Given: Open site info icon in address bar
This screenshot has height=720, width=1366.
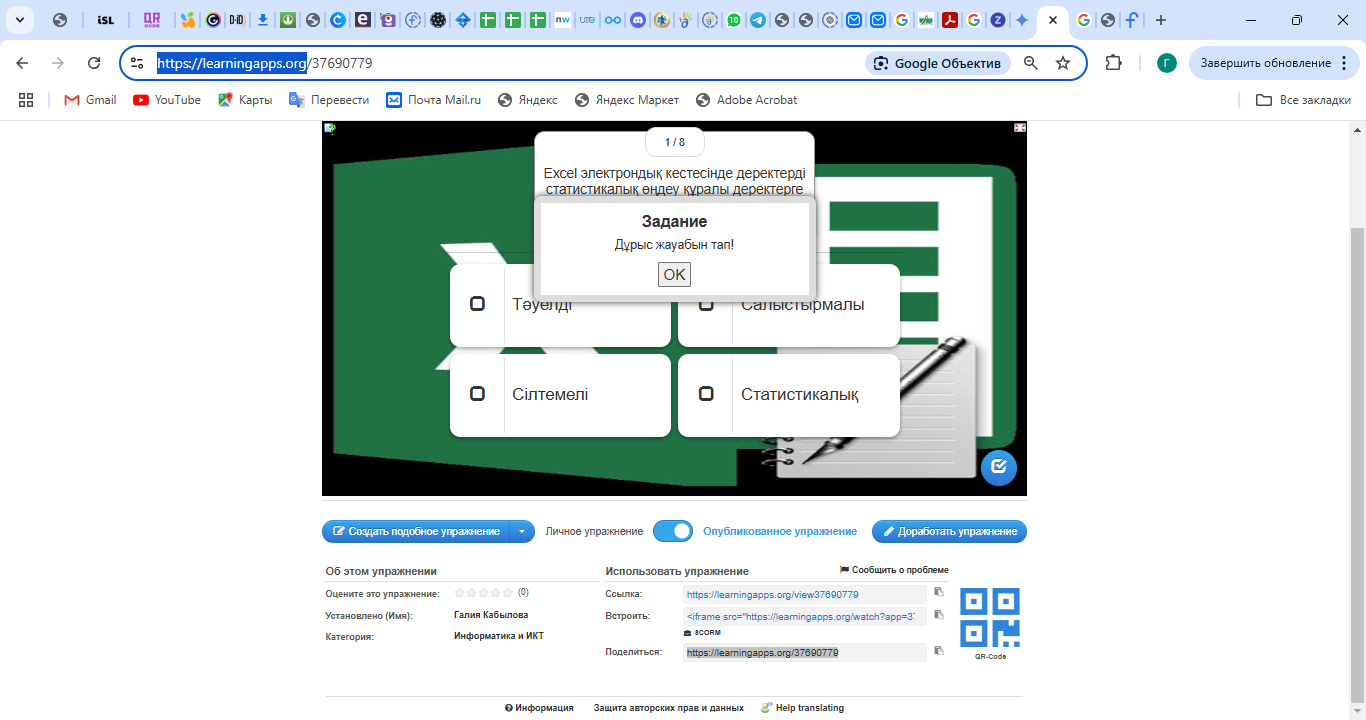Looking at the screenshot, I should point(138,63).
